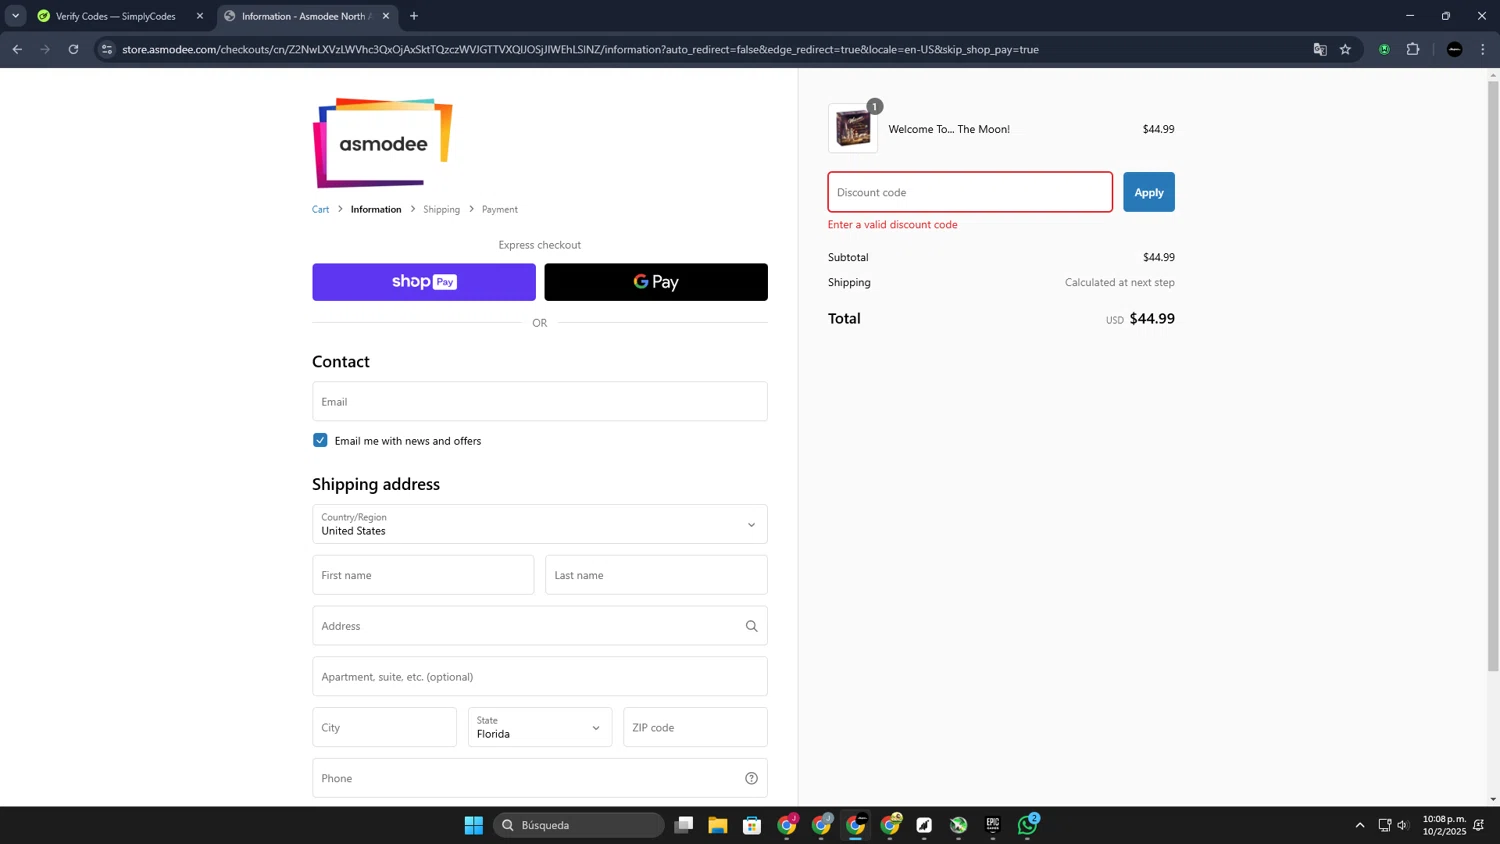1500x844 pixels.
Task: Show hidden system tray icons
Action: [1360, 825]
